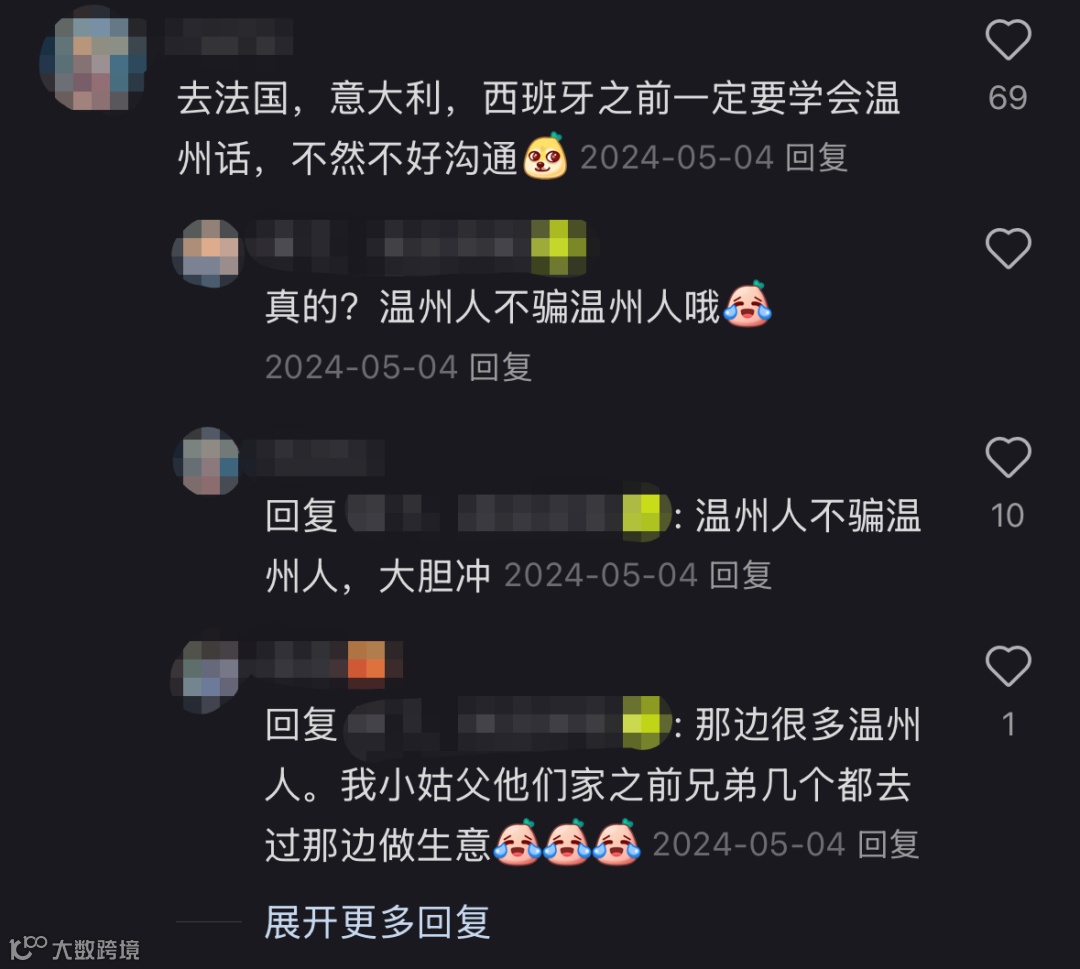Expand more replies via 展开更多回复
Viewport: 1080px width, 969px height.
point(377,921)
